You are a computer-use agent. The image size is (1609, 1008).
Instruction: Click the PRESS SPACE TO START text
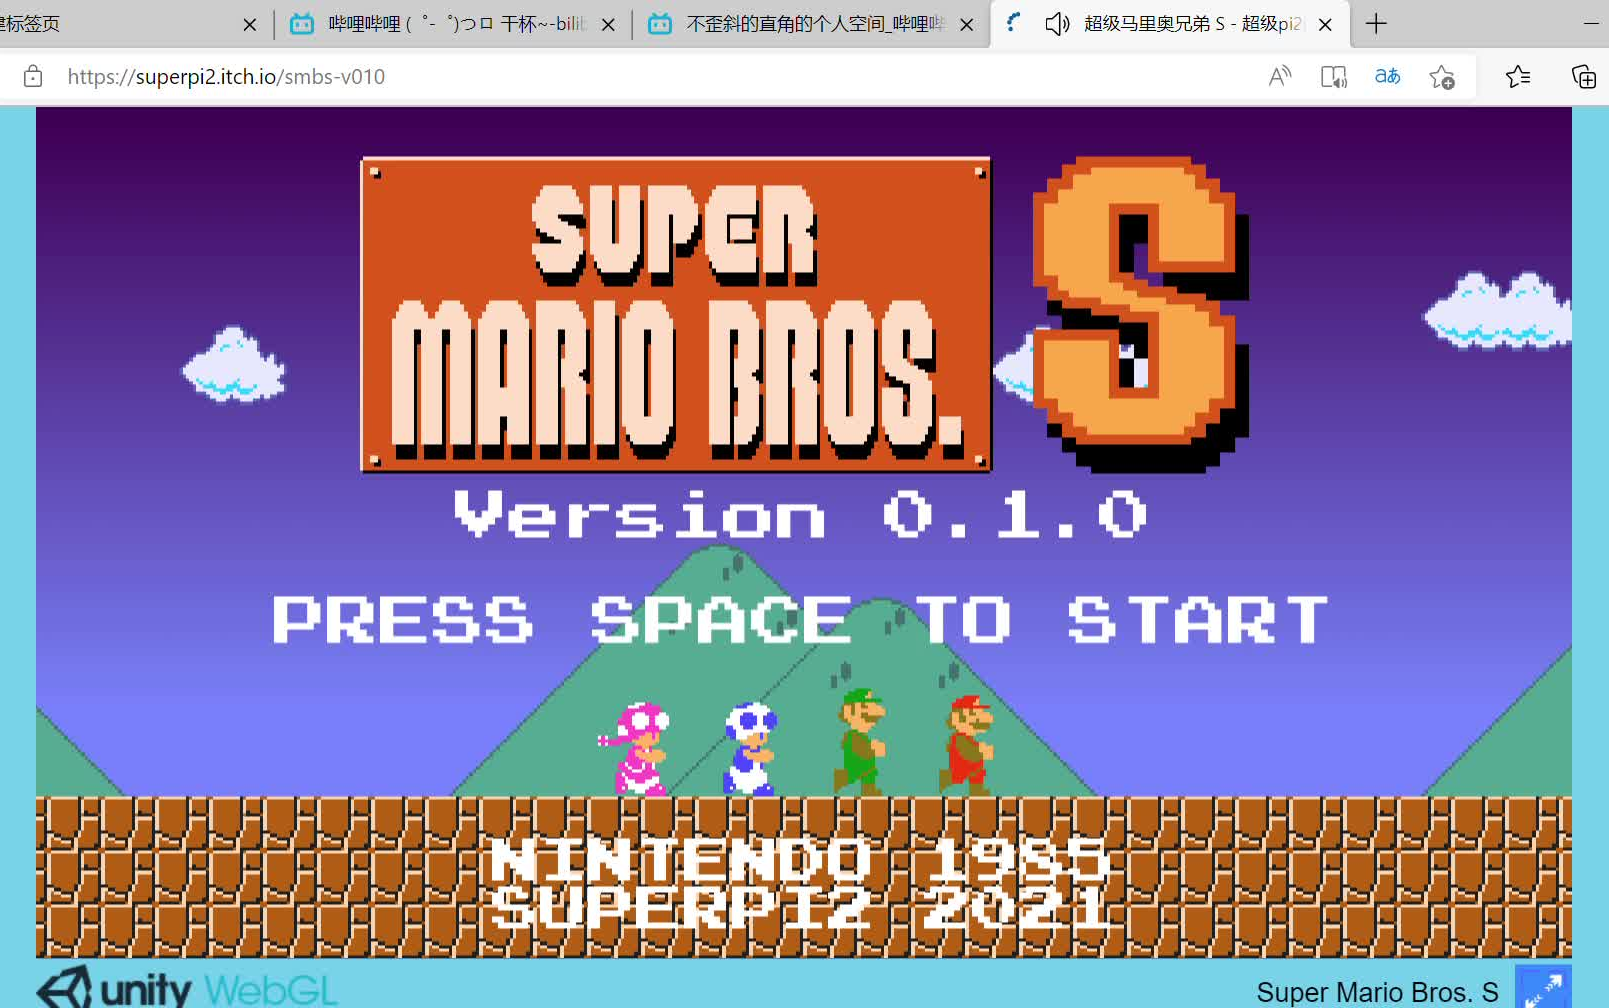coord(800,620)
